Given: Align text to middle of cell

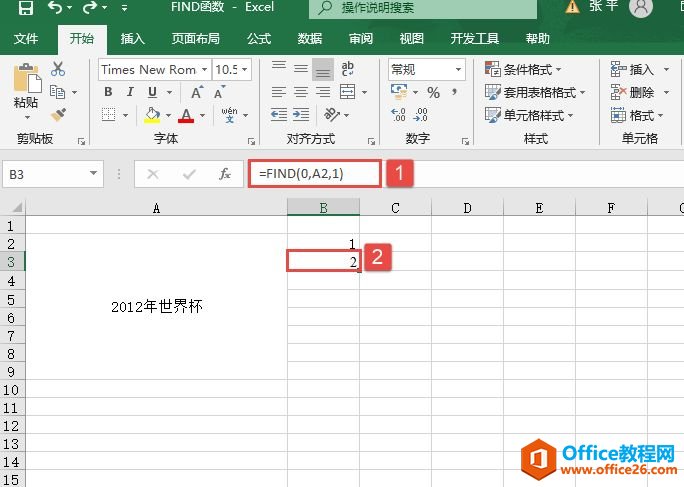Looking at the screenshot, I should pos(301,69).
